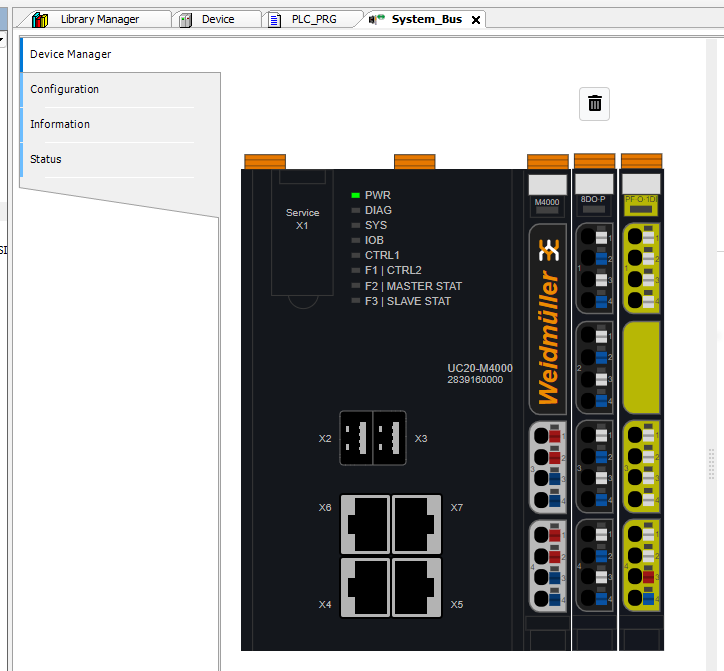This screenshot has height=671, width=724.
Task: Click the F2 | MASTER STAT LED indicator
Action: [355, 285]
